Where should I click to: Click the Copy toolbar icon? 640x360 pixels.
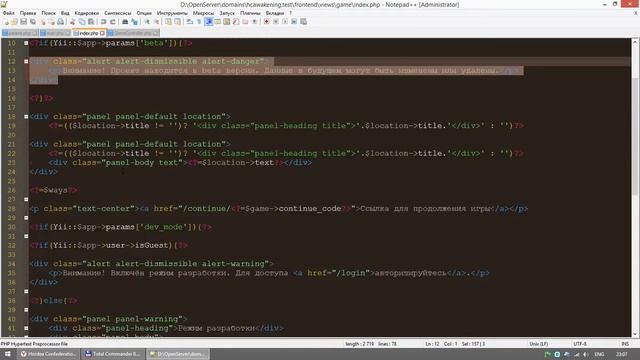(x=82, y=22)
